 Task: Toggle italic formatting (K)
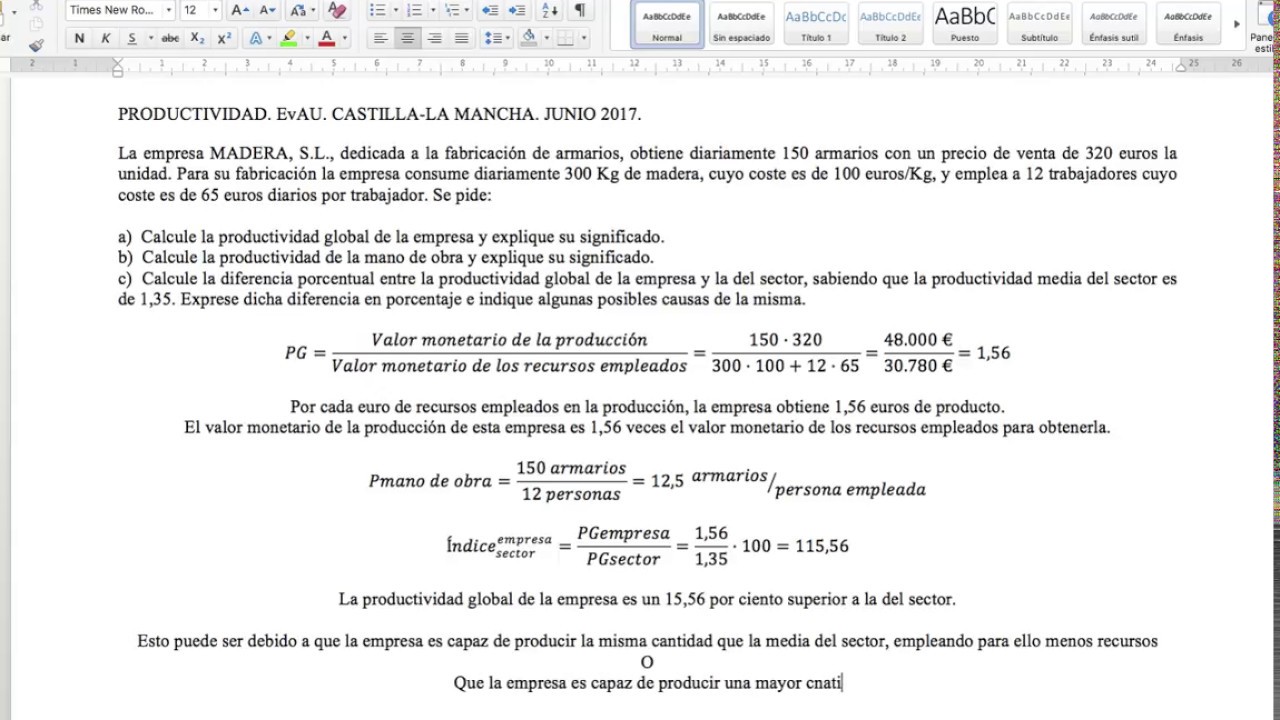(x=105, y=38)
